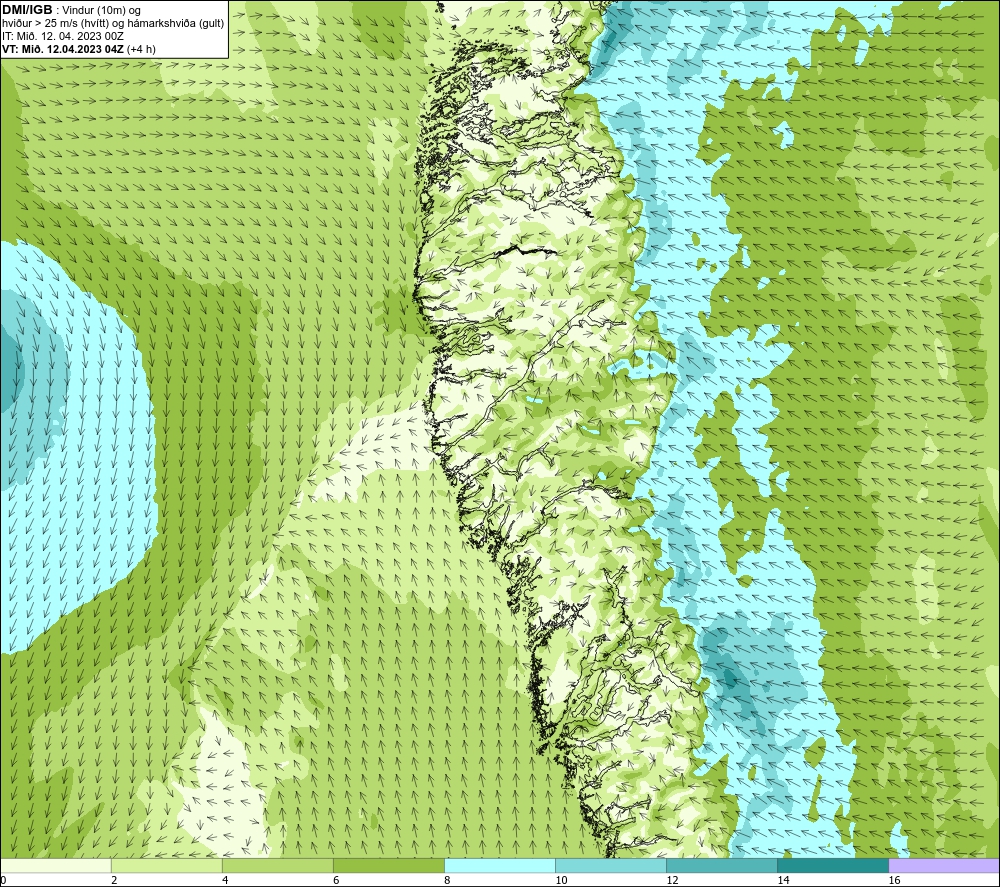Click the legend label '2'
Screen dimensions: 1000x887
point(114,880)
